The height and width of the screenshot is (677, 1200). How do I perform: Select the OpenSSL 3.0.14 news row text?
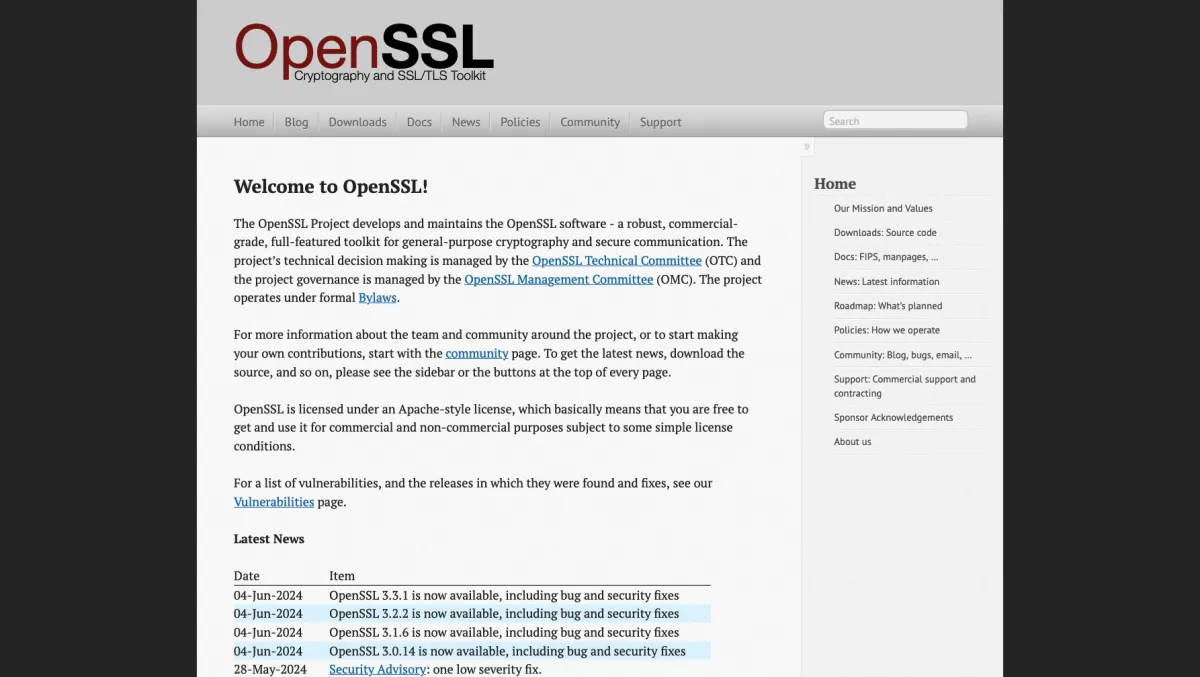pos(507,651)
